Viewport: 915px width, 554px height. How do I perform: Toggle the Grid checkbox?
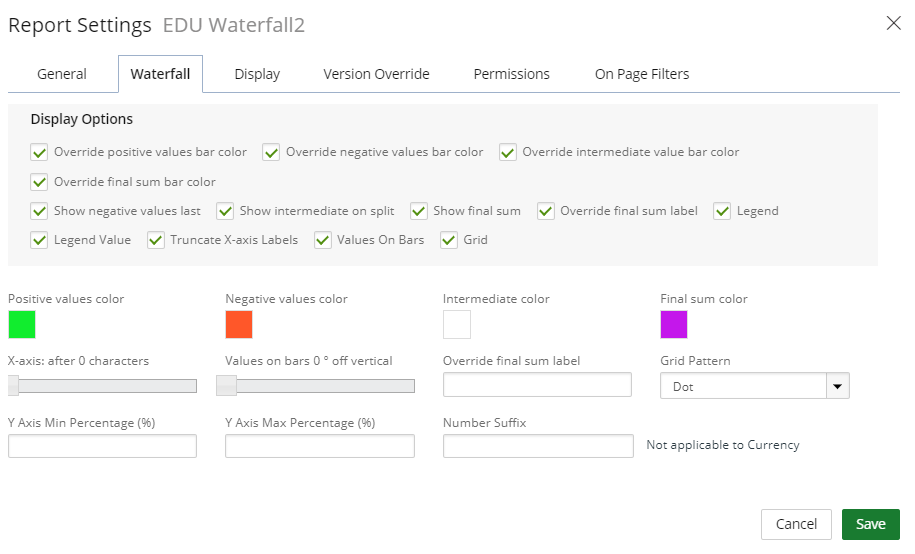(449, 240)
